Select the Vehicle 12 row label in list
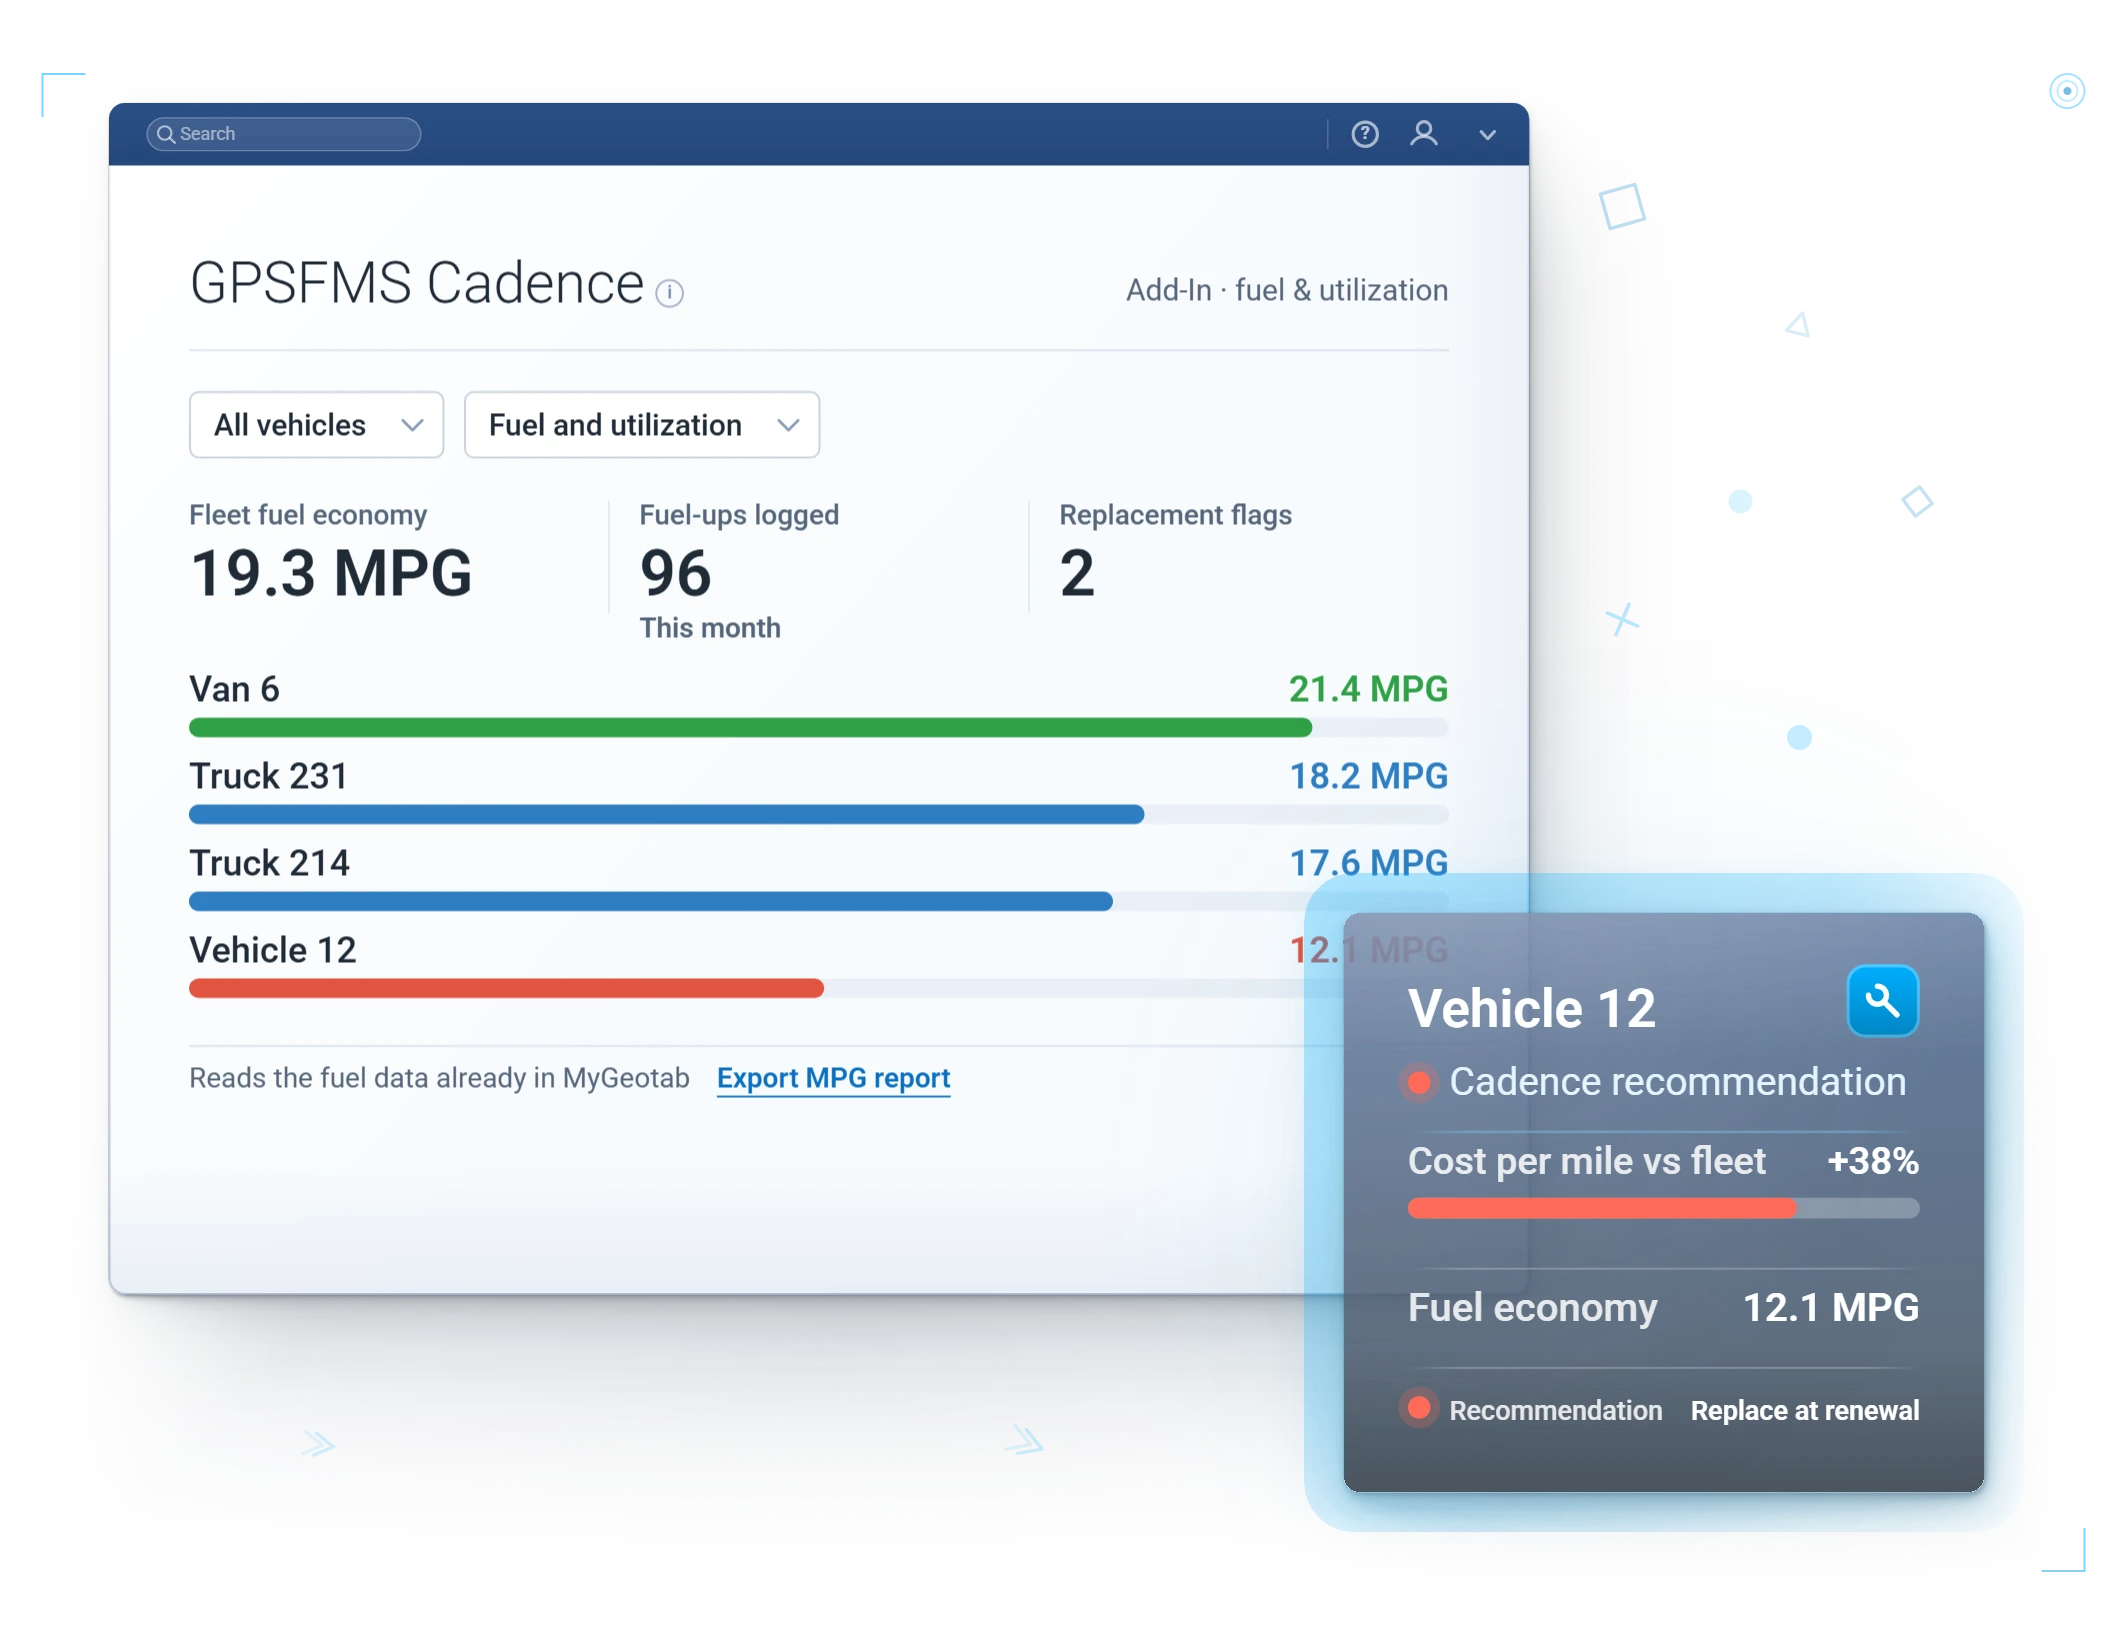 point(273,951)
